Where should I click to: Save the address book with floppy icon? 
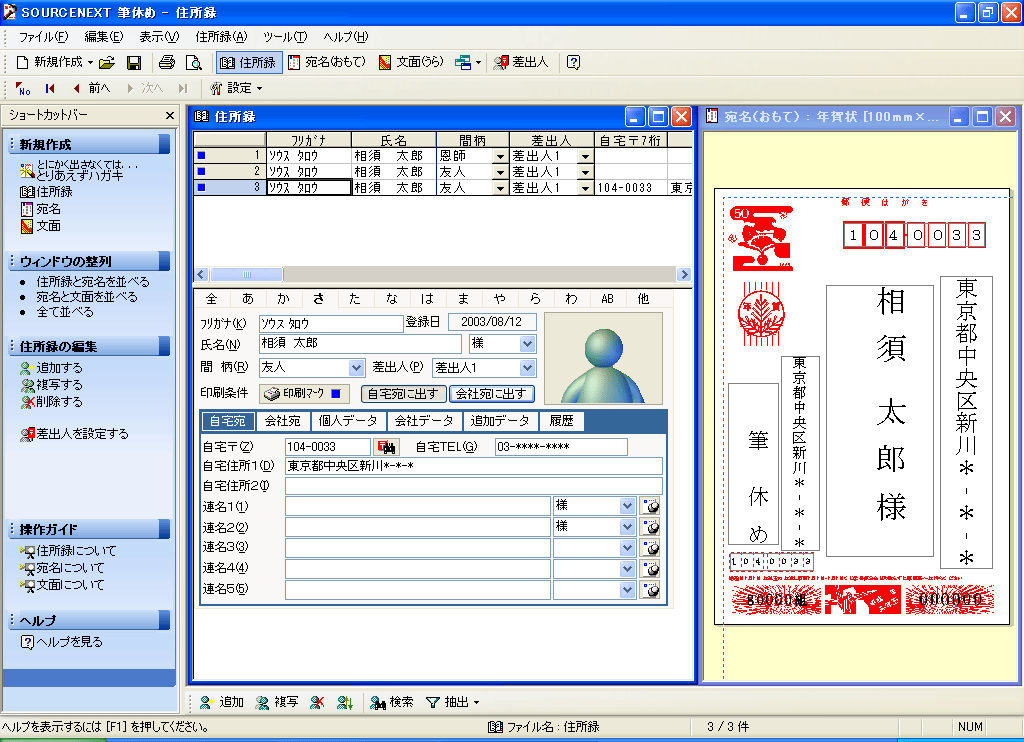pos(134,63)
